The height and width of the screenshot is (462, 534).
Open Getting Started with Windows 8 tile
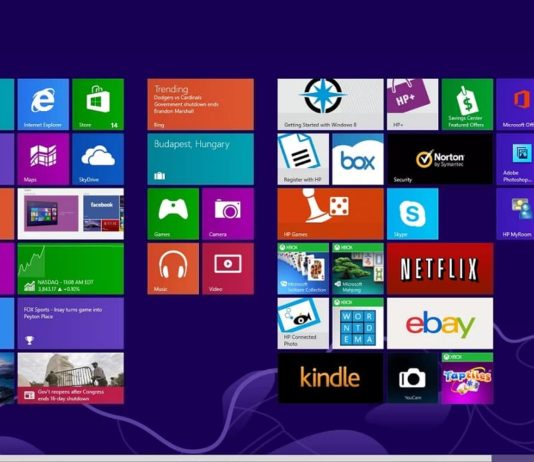[x=330, y=104]
